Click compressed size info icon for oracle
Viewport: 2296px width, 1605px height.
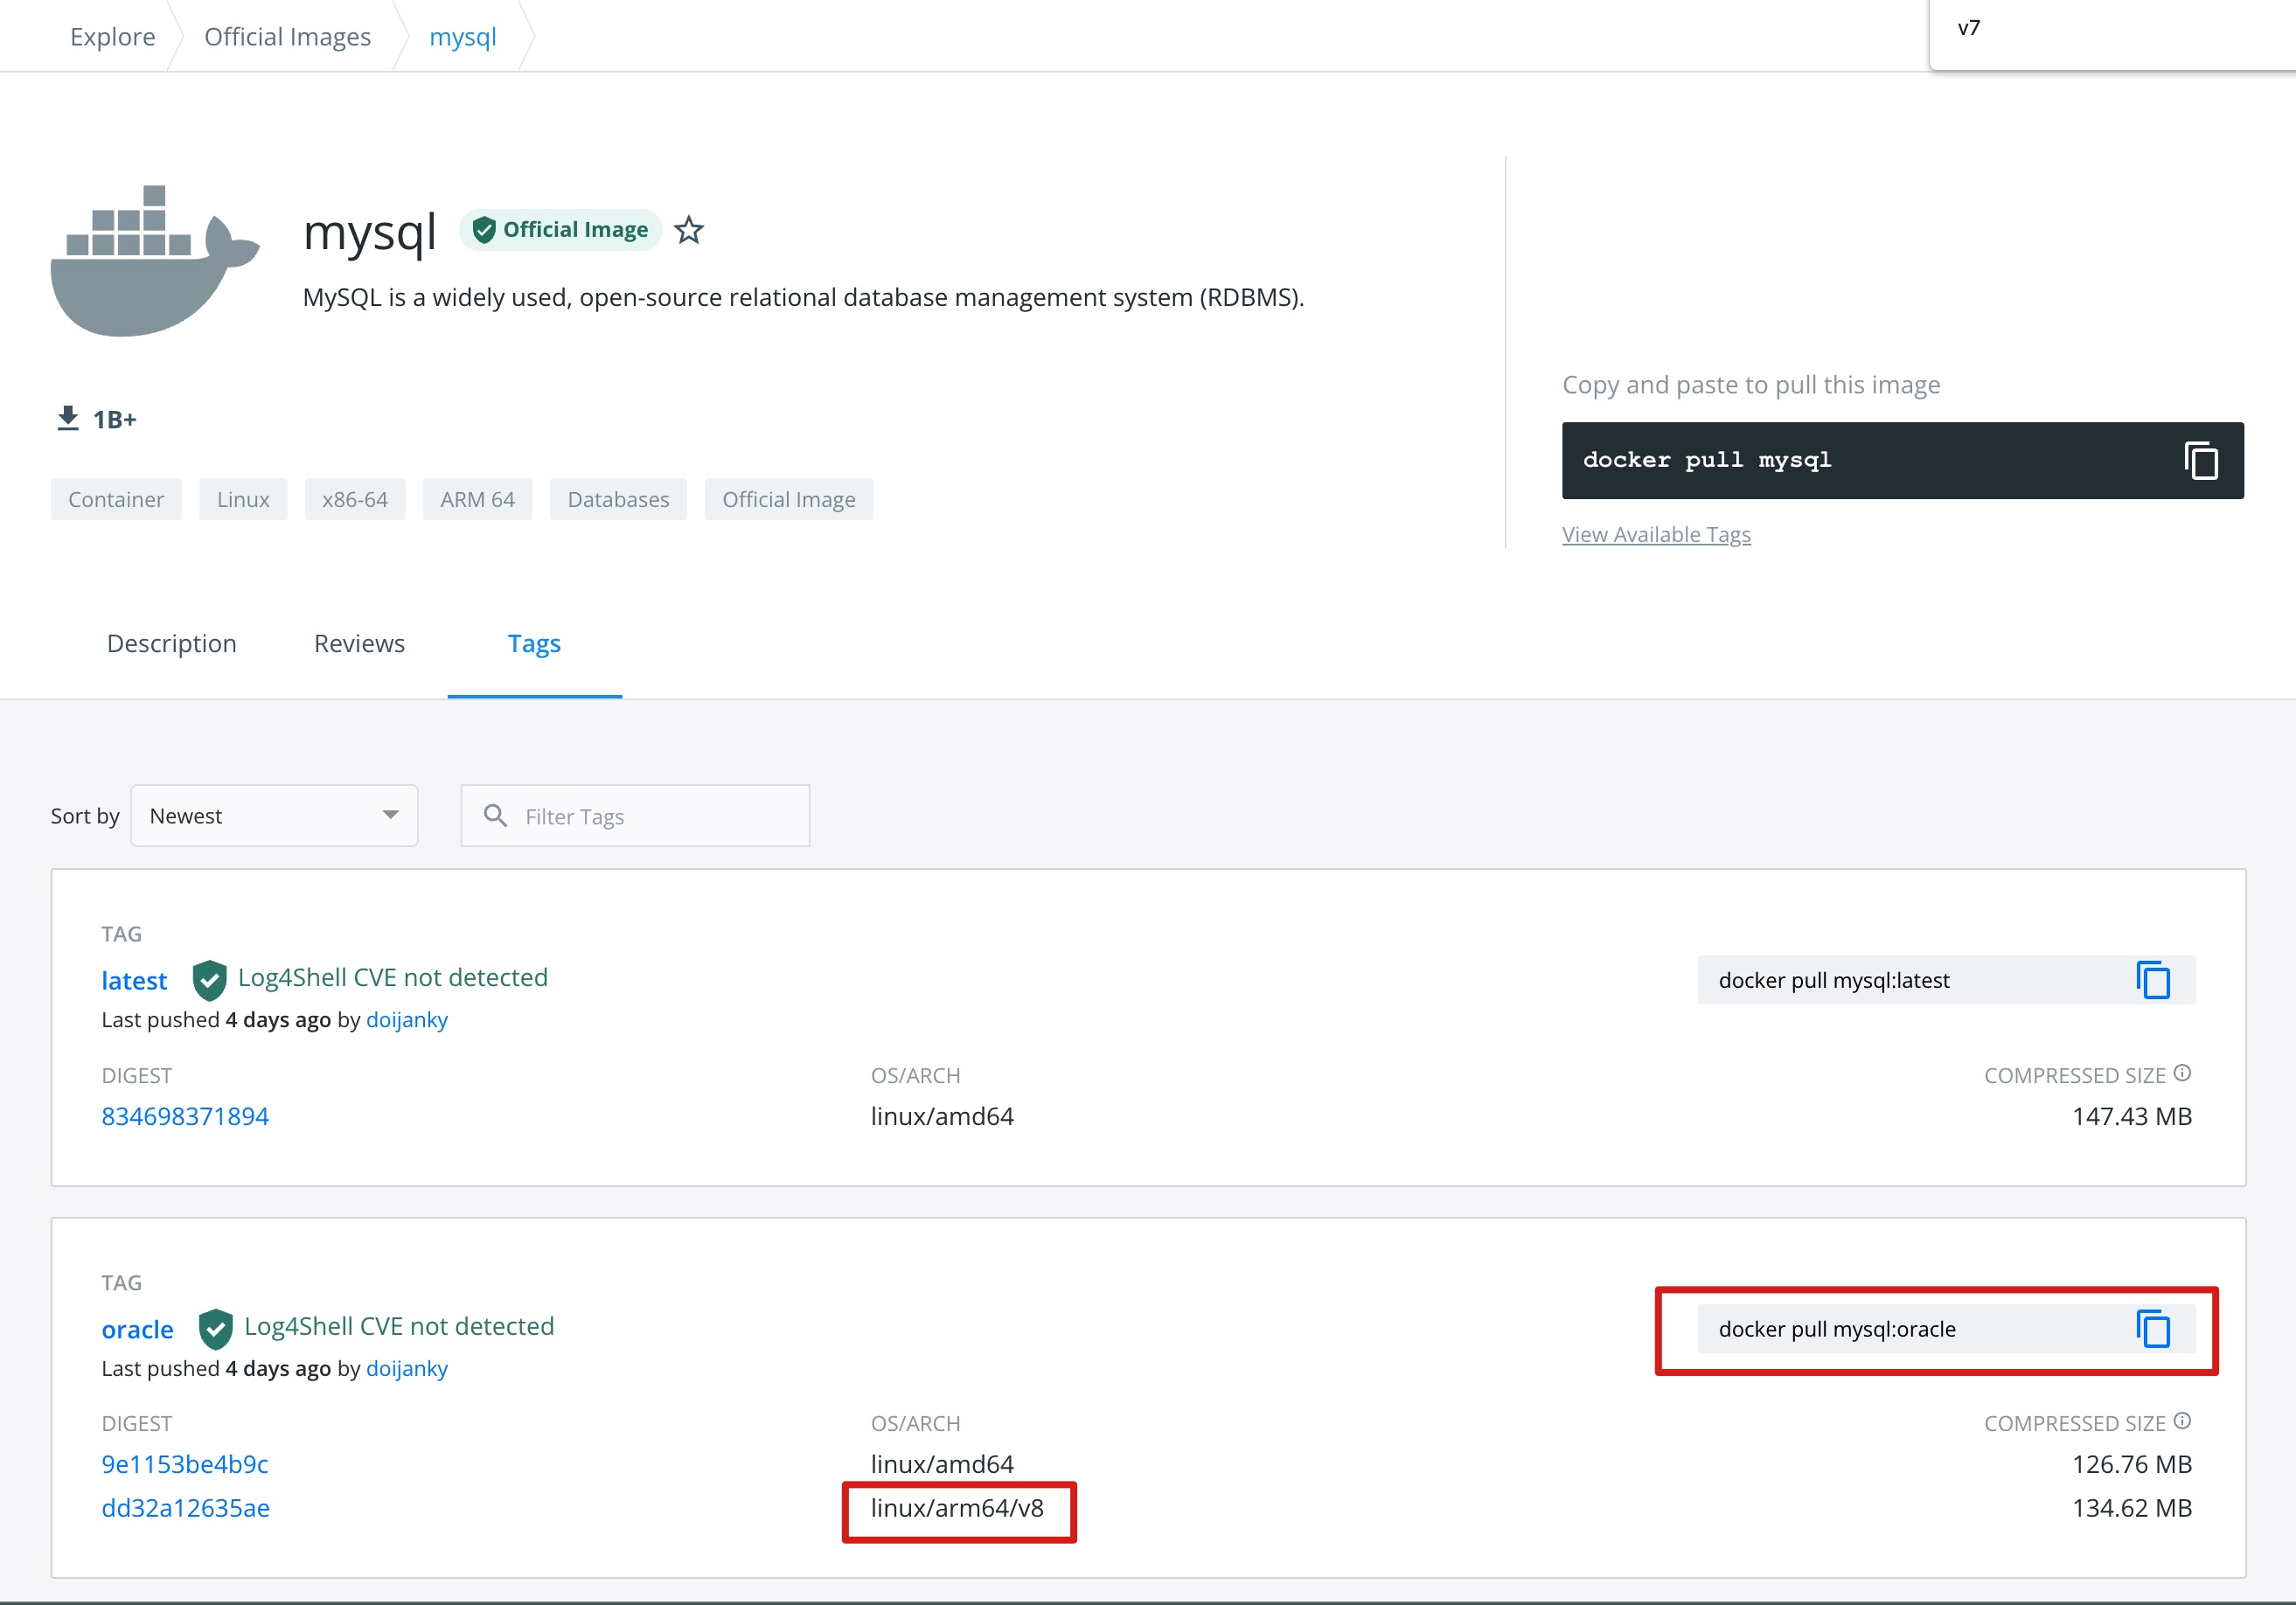point(2182,1421)
